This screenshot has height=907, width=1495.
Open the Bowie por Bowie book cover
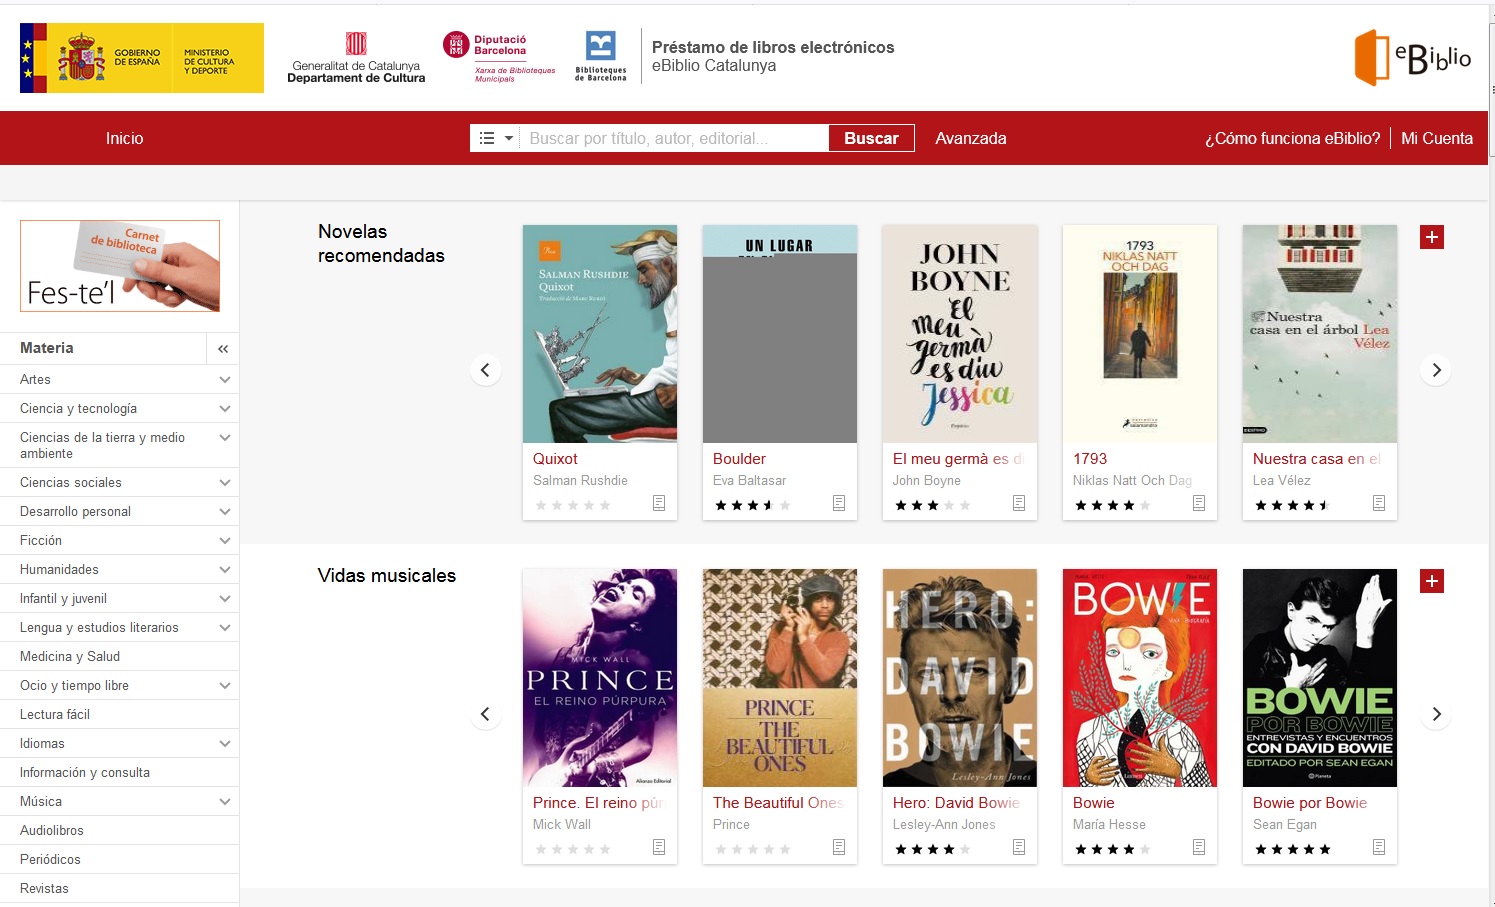(x=1320, y=678)
